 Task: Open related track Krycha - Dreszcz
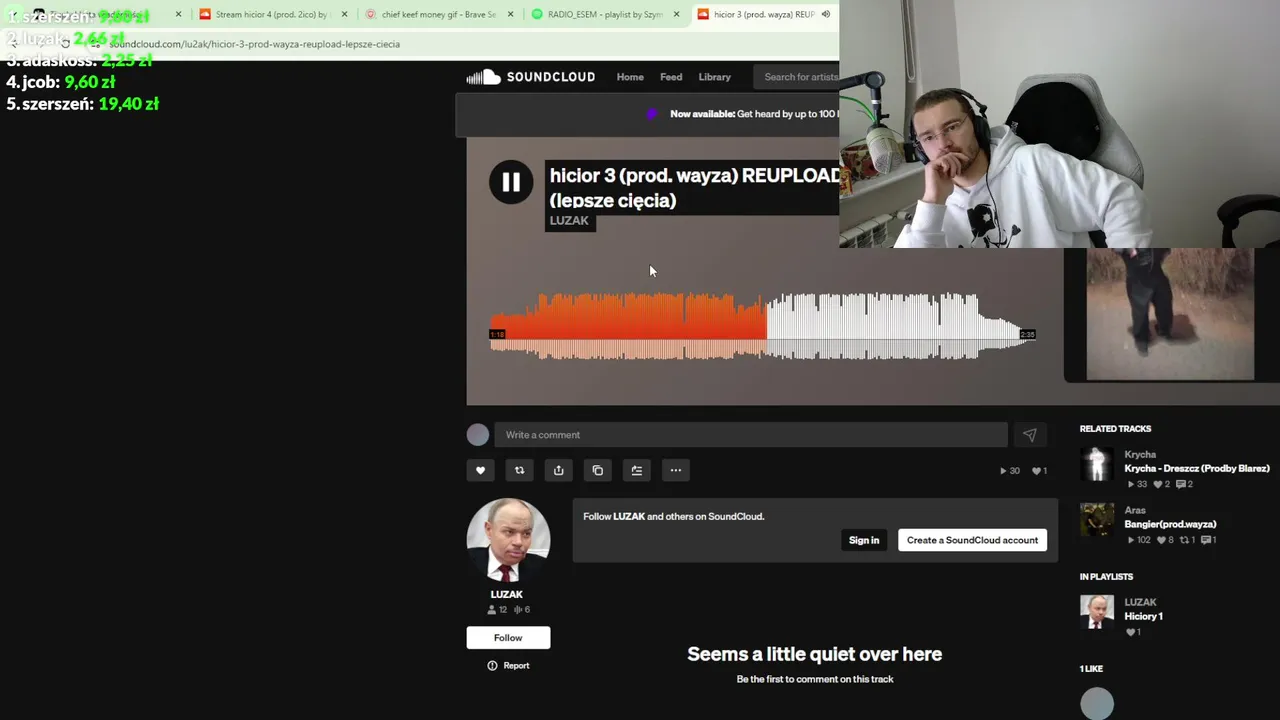[1196, 469]
